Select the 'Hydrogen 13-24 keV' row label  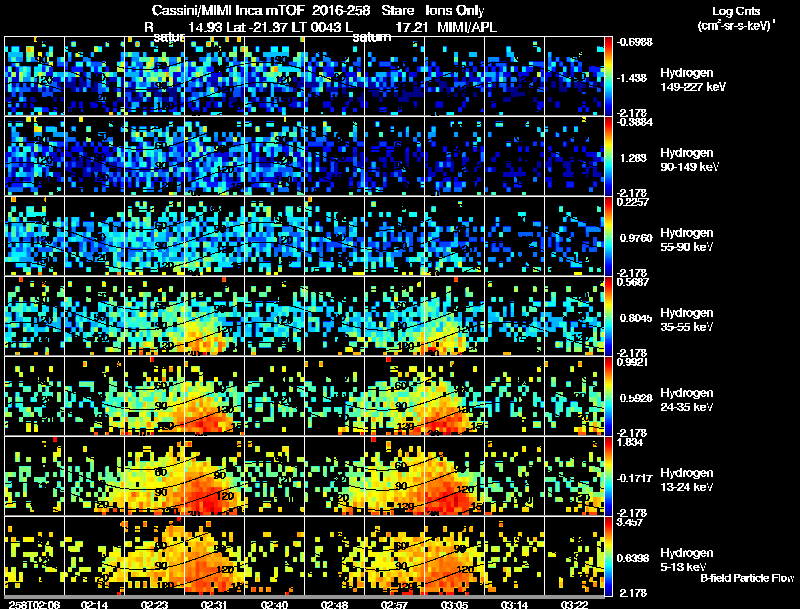(687, 480)
